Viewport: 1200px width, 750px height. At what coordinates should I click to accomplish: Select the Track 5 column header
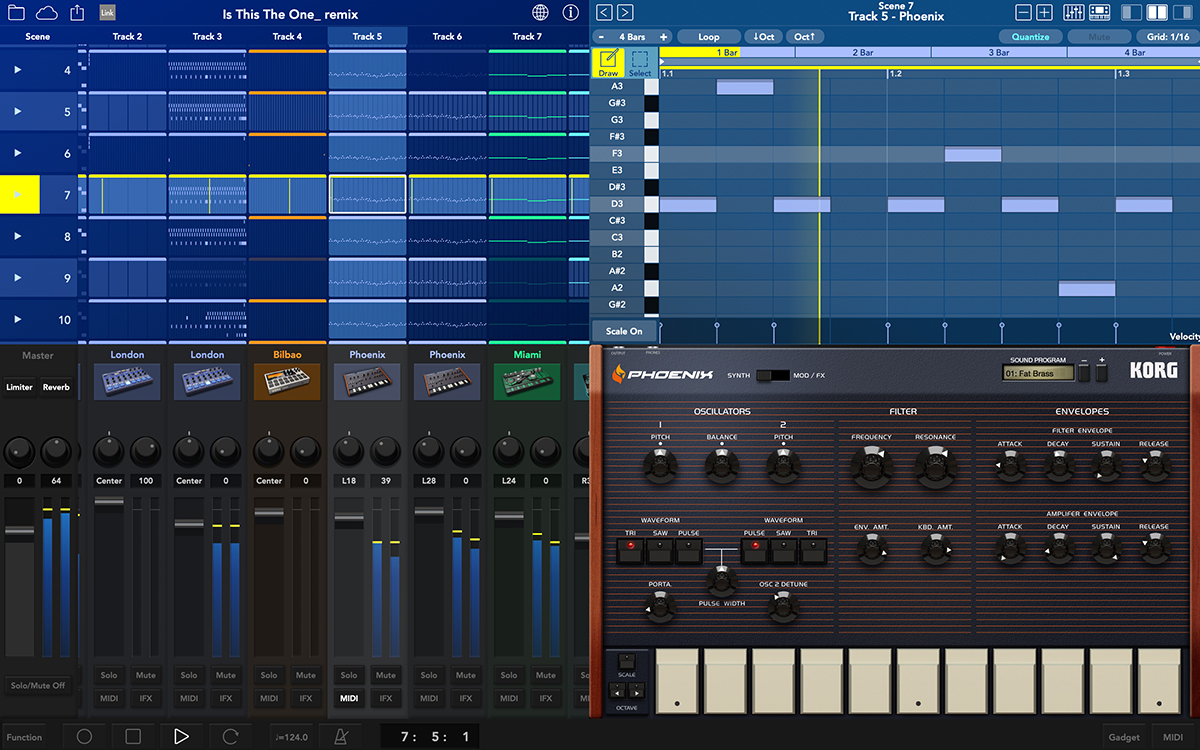[367, 35]
